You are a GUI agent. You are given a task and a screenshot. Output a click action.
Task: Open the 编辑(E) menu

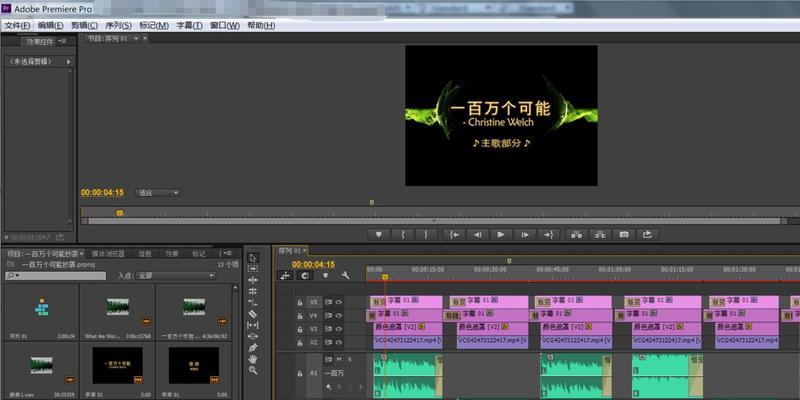pos(51,26)
